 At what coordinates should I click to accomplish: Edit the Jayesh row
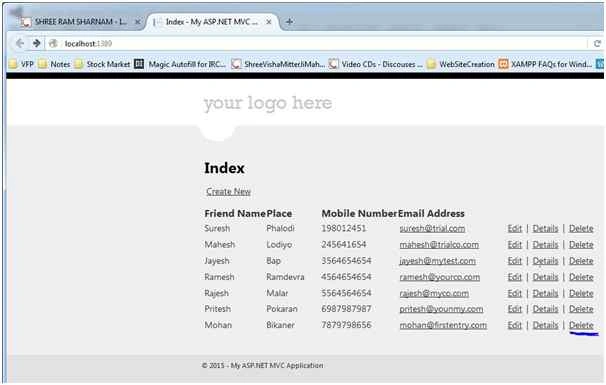[x=514, y=261]
